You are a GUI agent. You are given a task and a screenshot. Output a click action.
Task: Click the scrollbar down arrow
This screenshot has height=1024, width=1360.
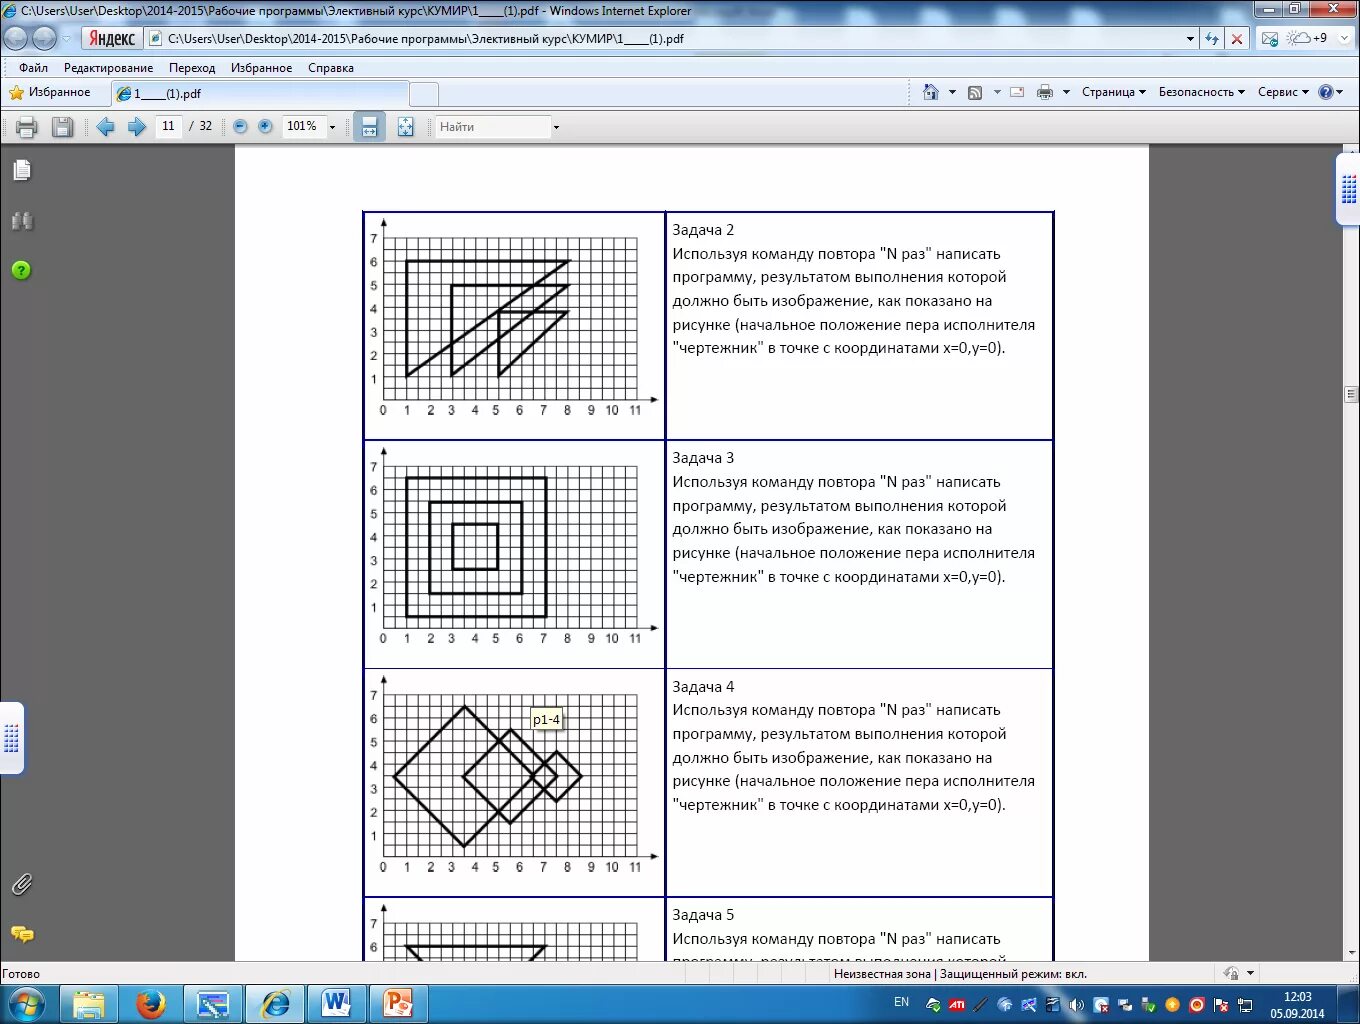1351,952
